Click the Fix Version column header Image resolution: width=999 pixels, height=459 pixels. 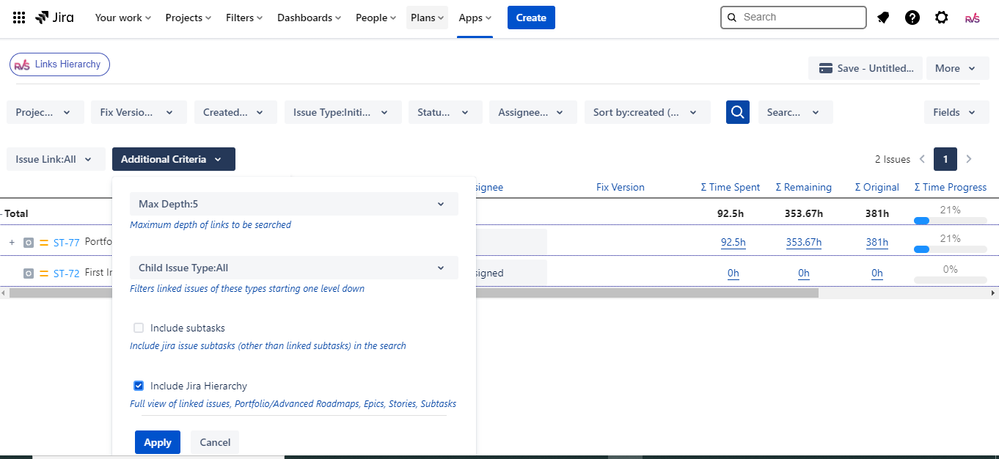(621, 187)
